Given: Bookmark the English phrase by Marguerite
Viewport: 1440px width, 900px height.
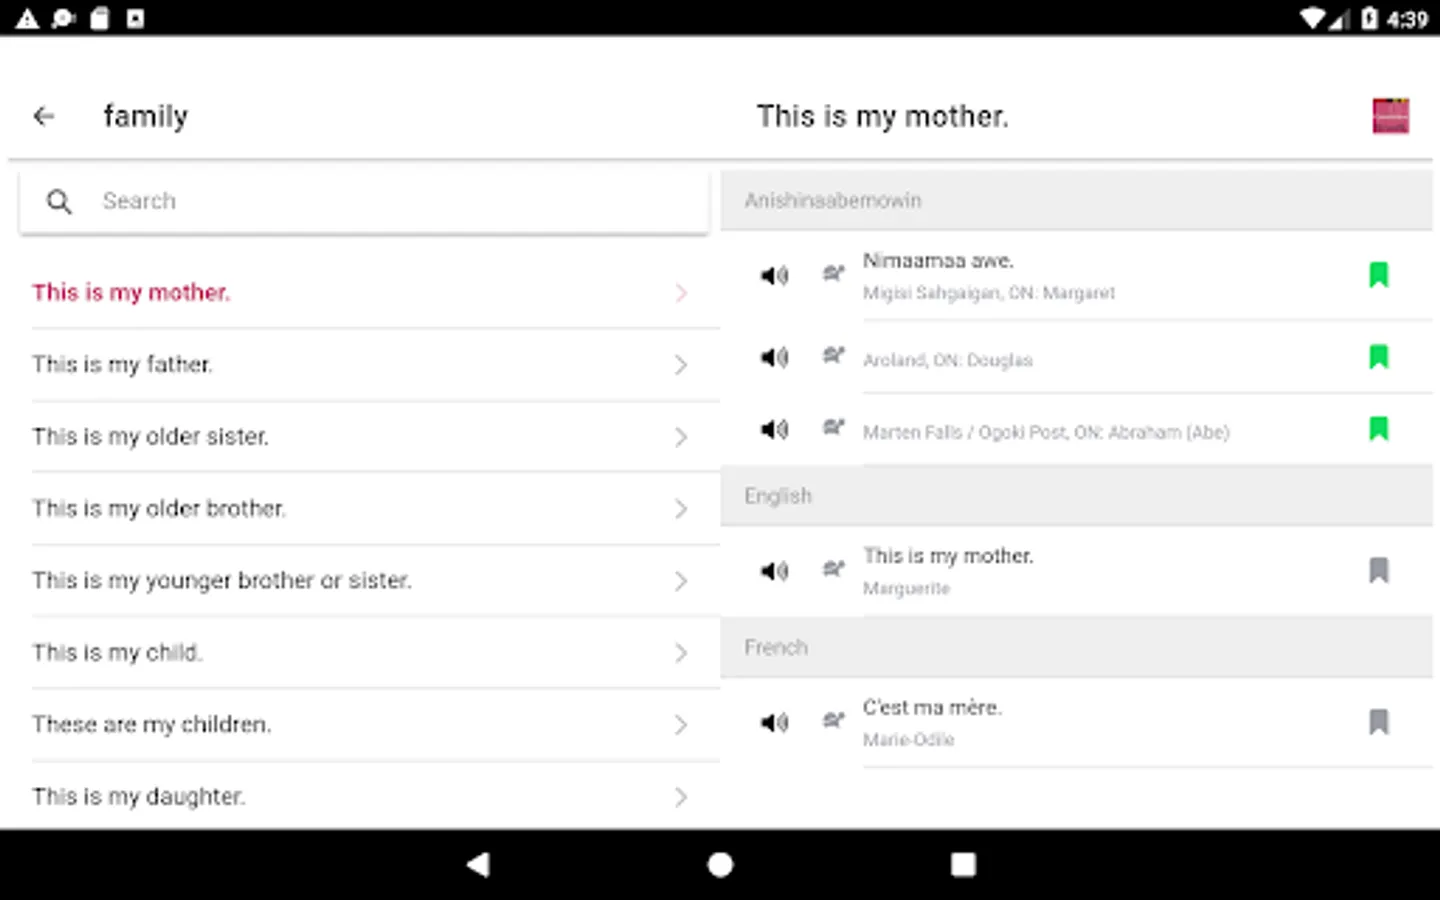Looking at the screenshot, I should (x=1378, y=571).
